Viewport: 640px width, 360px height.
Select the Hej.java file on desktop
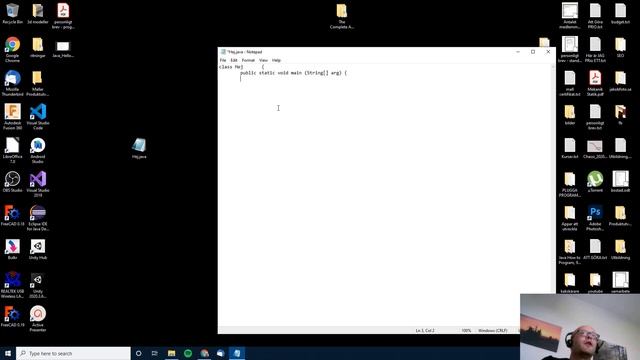[x=139, y=148]
